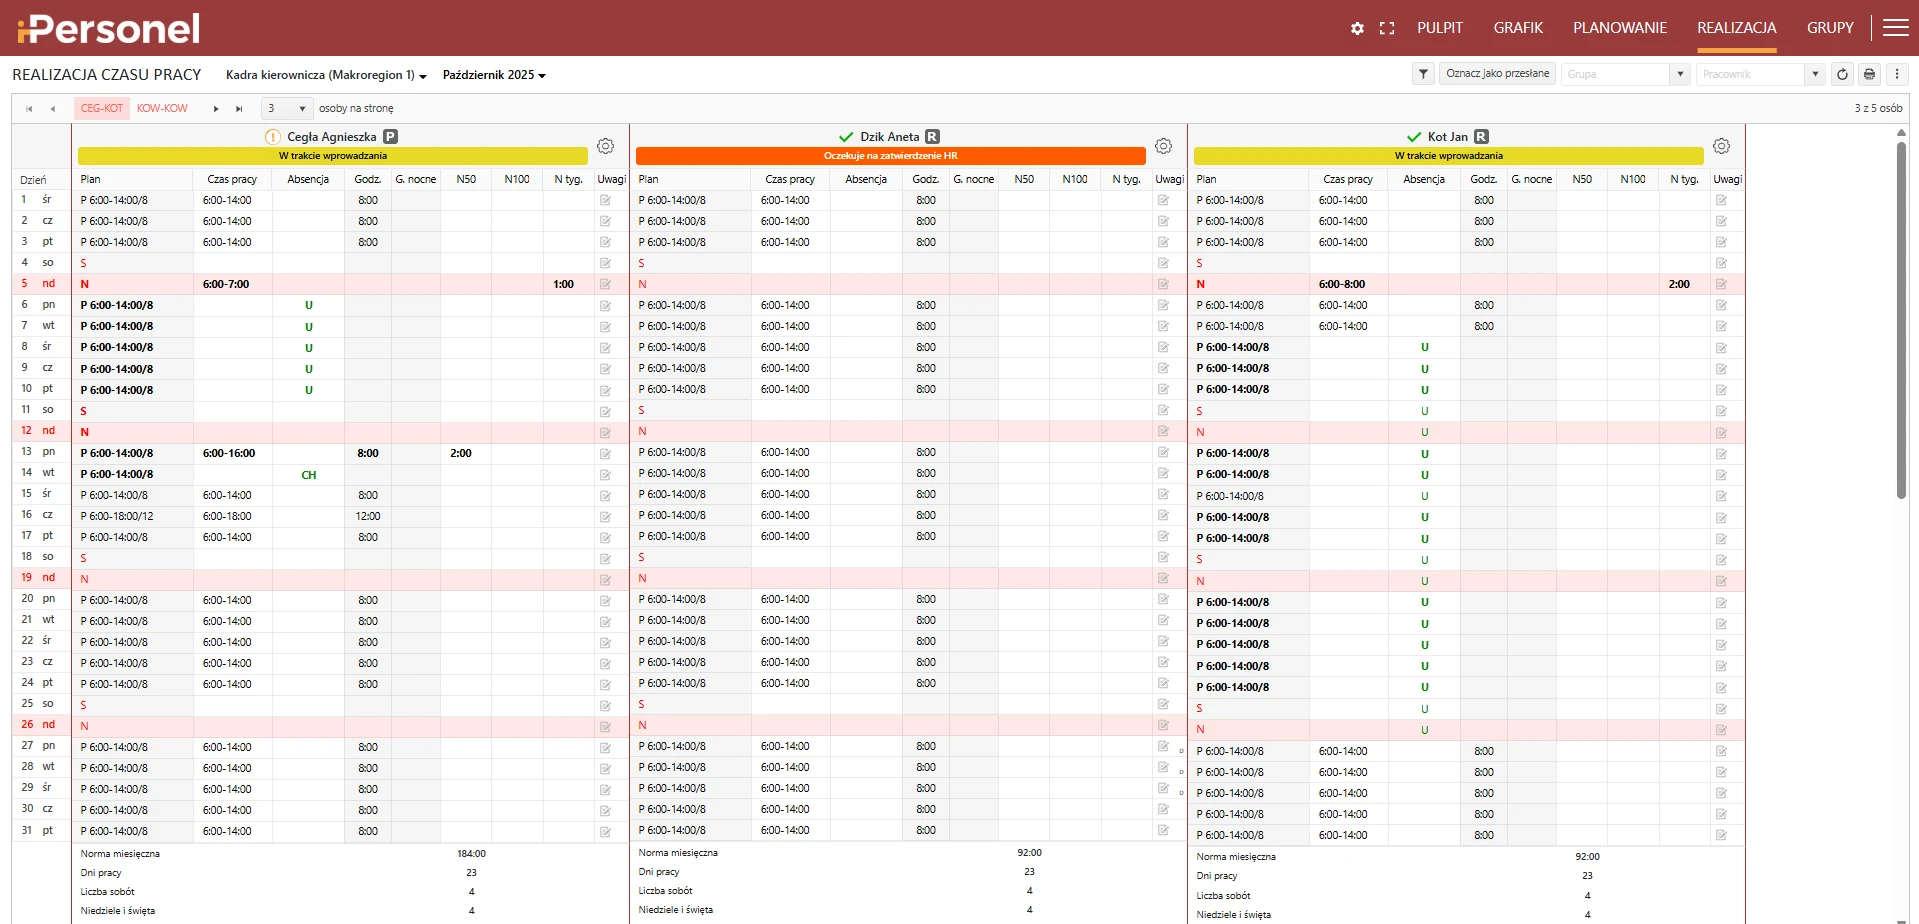The height and width of the screenshot is (924, 1919).
Task: Select the KOW-KOW page link
Action: pos(162,108)
